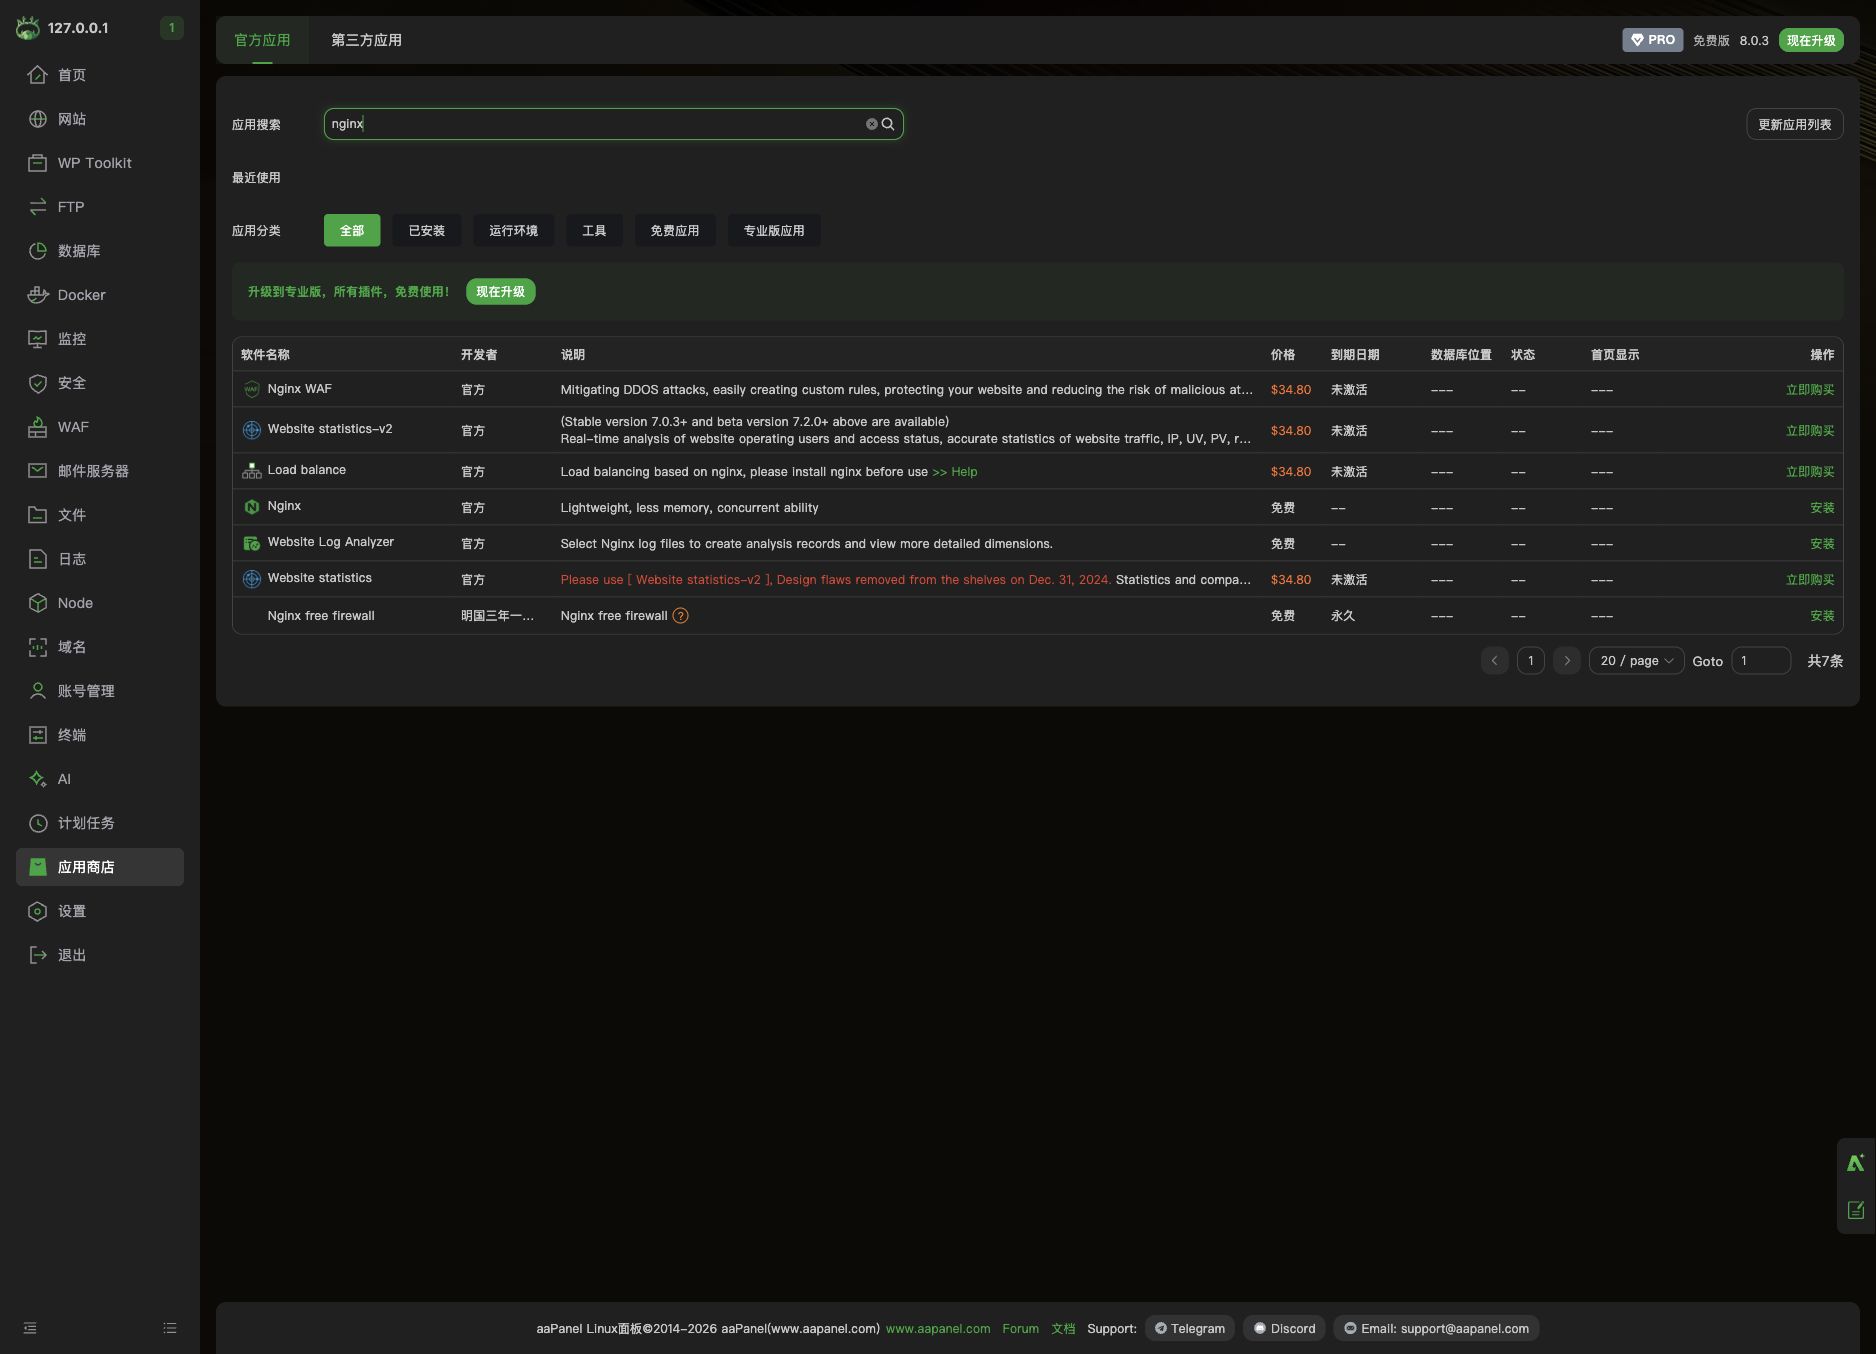Open 账号管理 account management
The height and width of the screenshot is (1354, 1876).
(99, 691)
